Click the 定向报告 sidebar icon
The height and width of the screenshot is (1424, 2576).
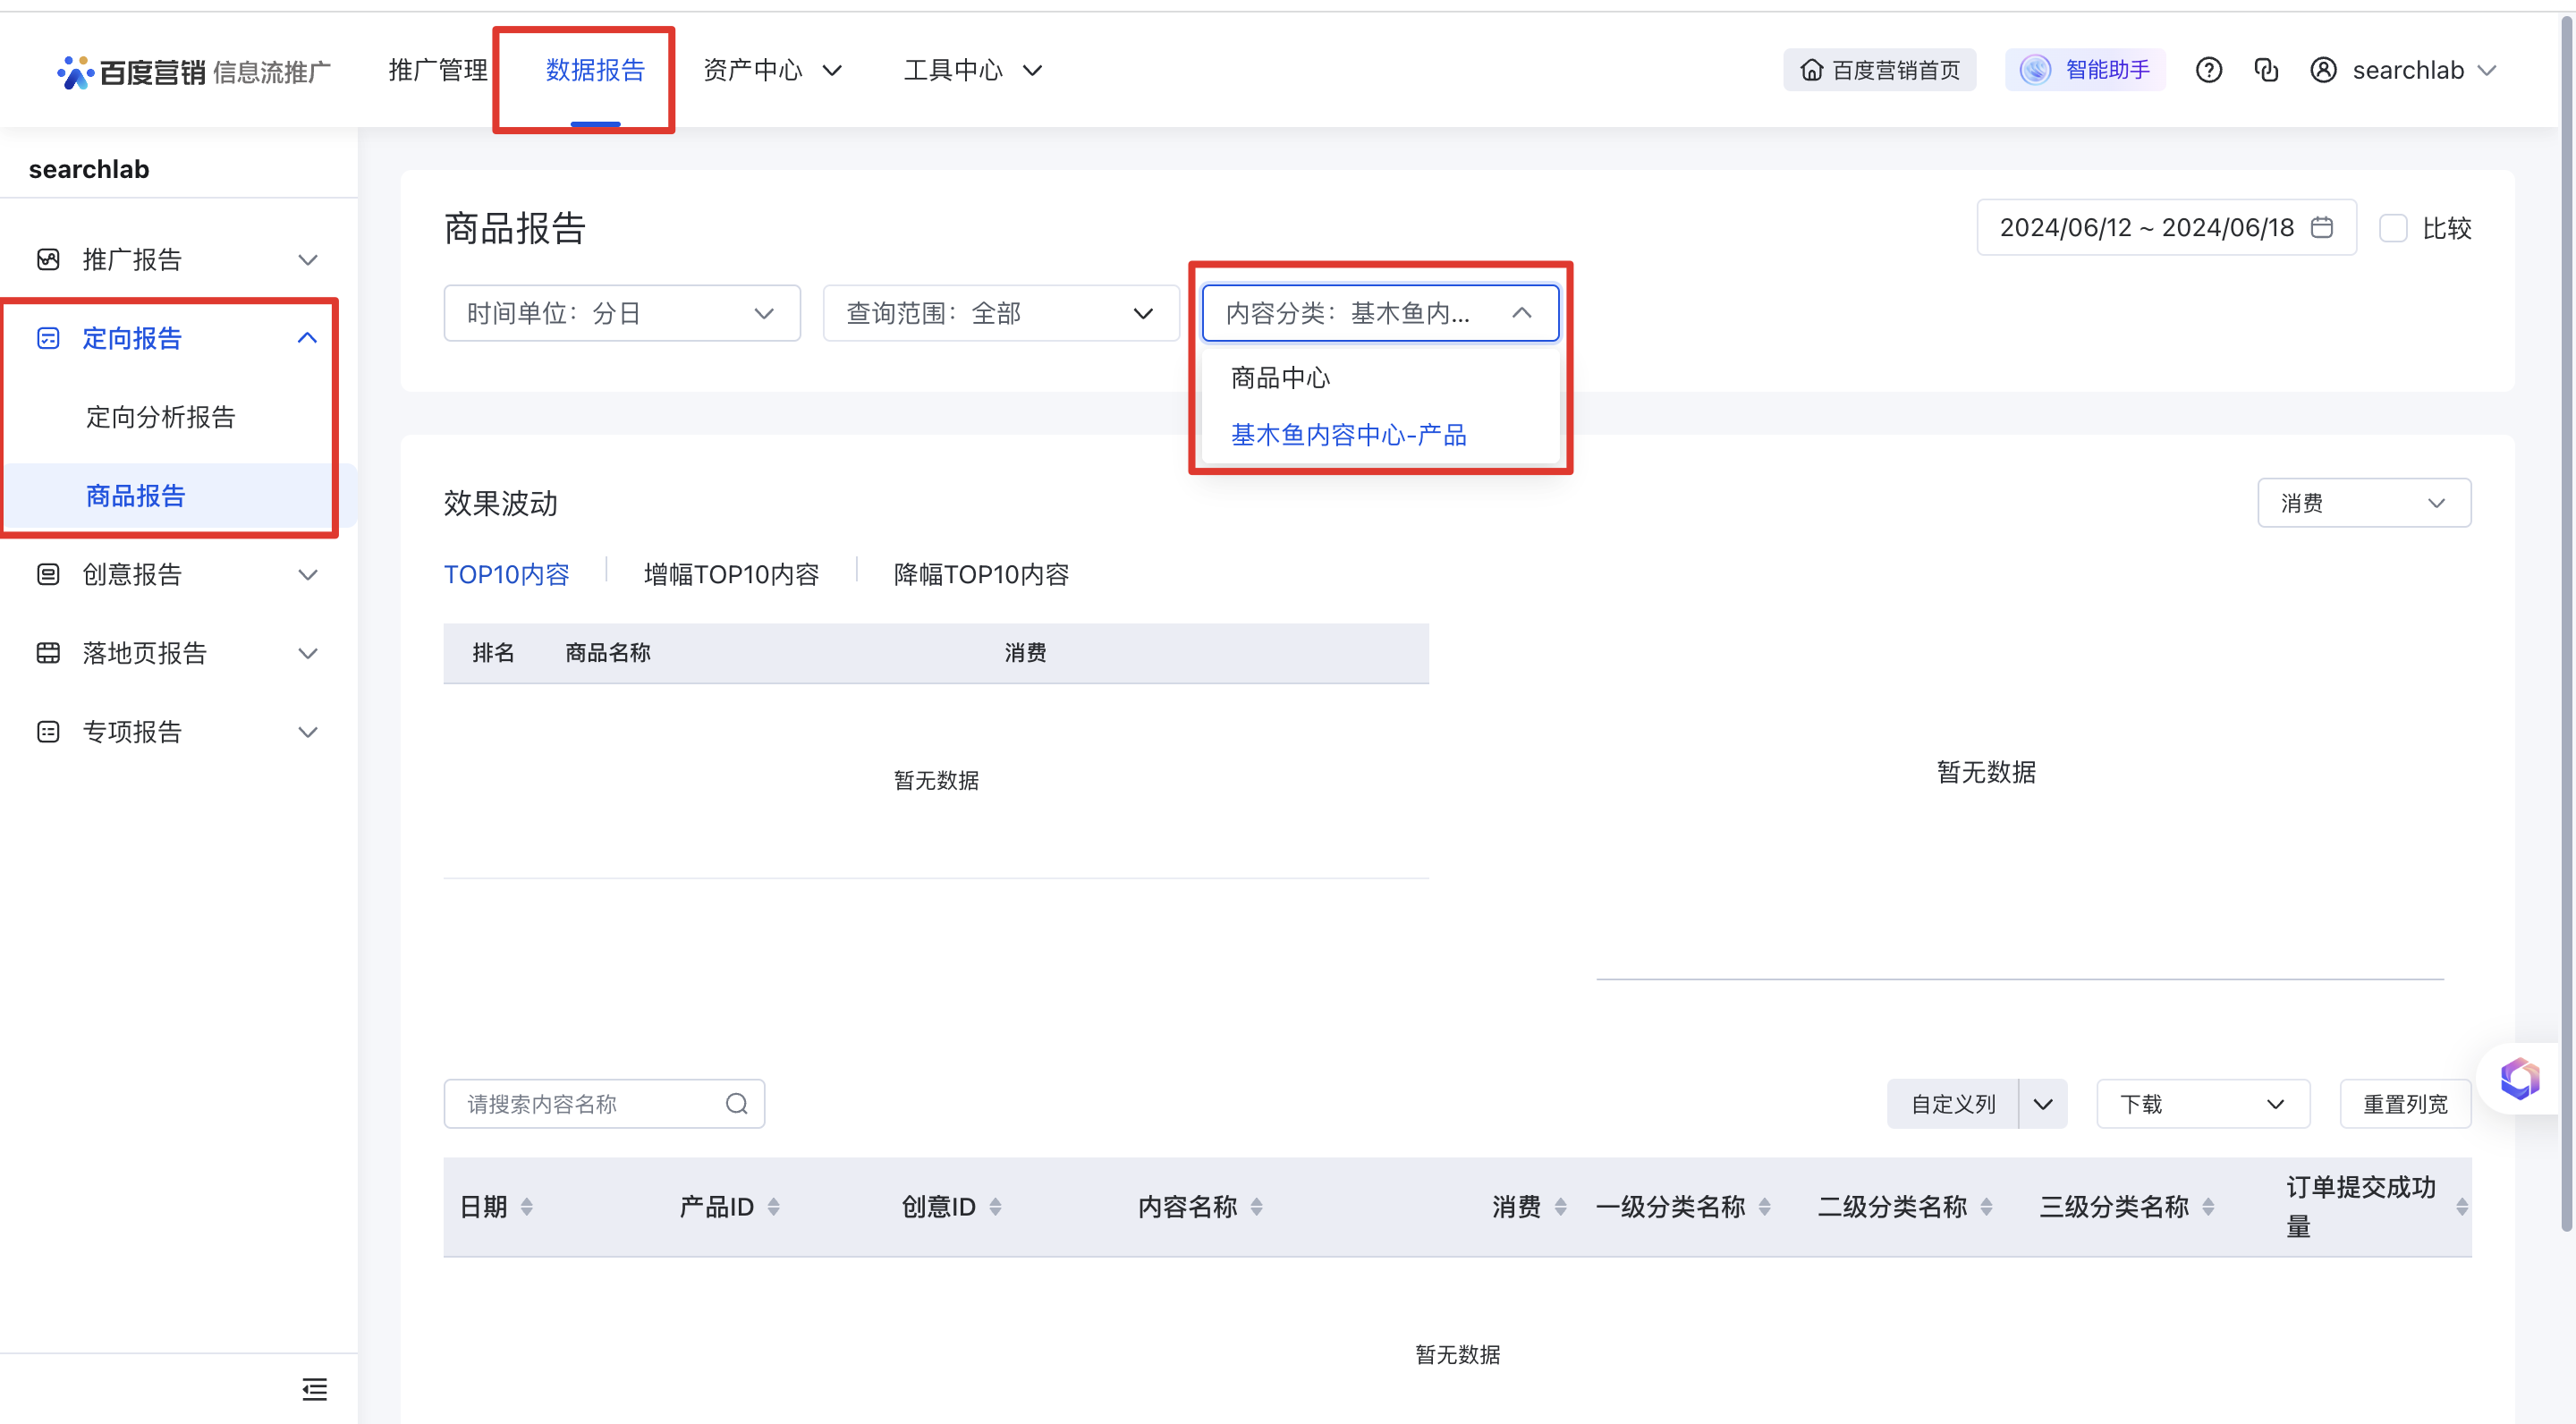[48, 338]
